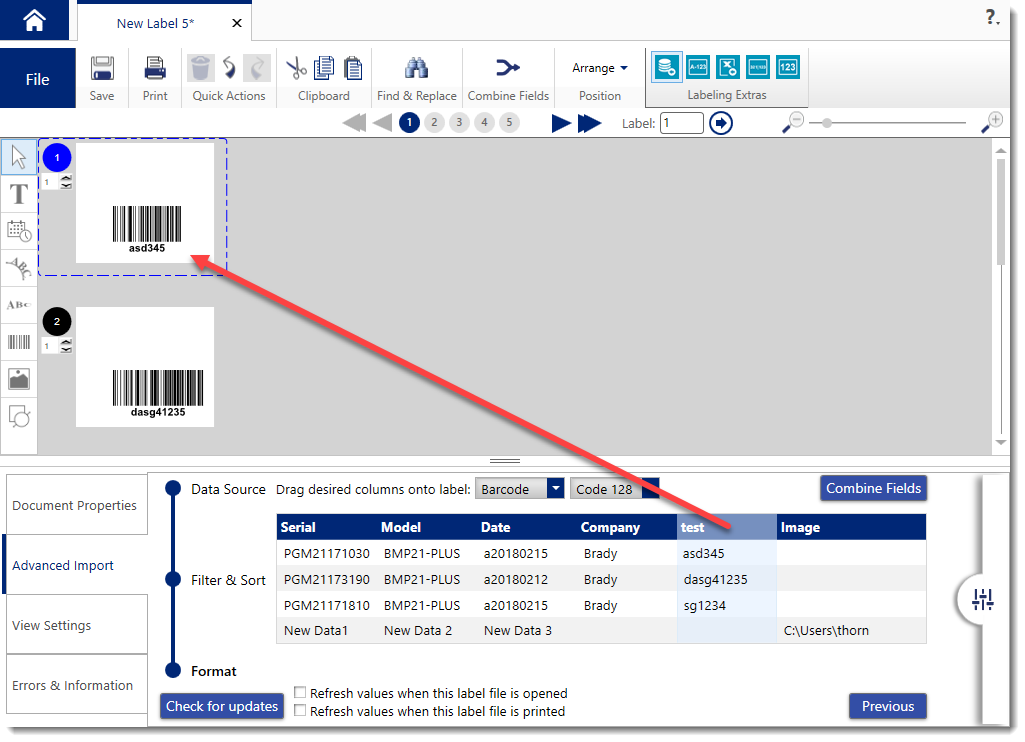Jump to the last label page

(590, 123)
